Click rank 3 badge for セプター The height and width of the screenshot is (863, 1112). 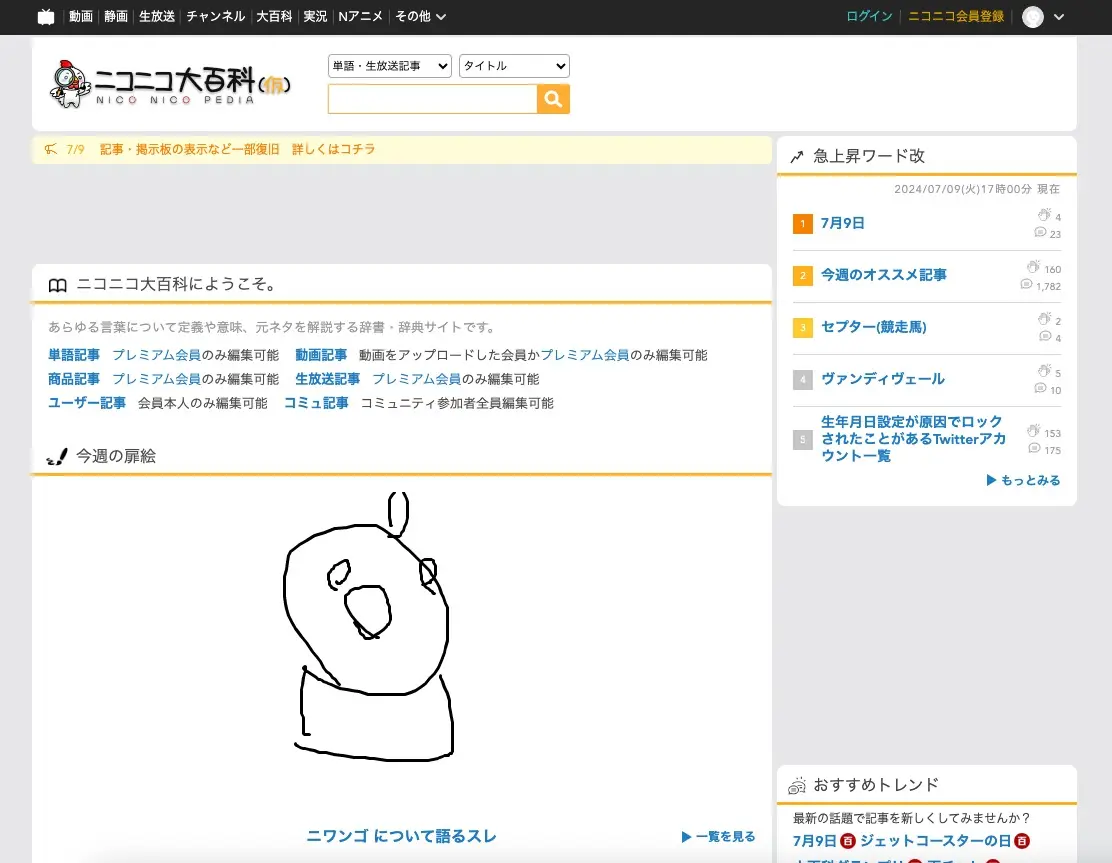[x=802, y=328]
